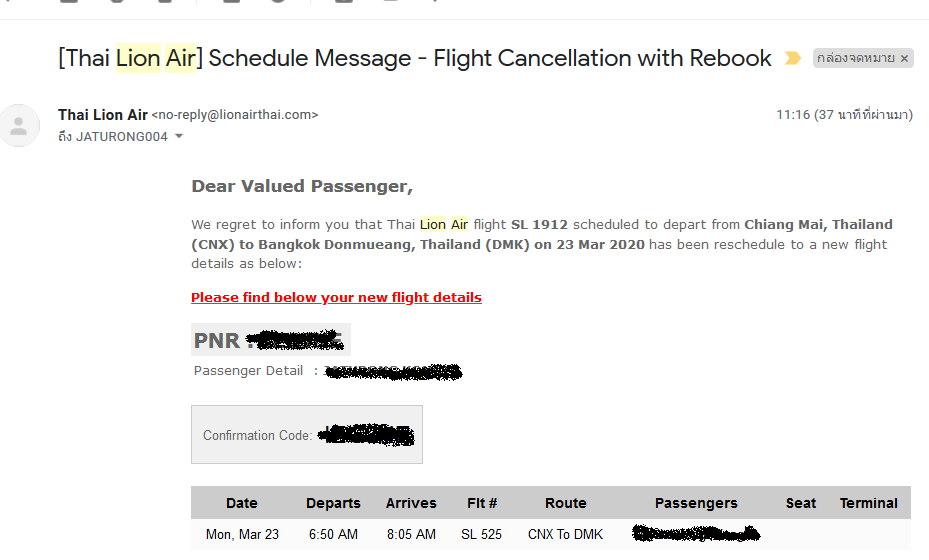The width and height of the screenshot is (929, 560).
Task: Click sender name Thai Lion Air
Action: tap(102, 114)
